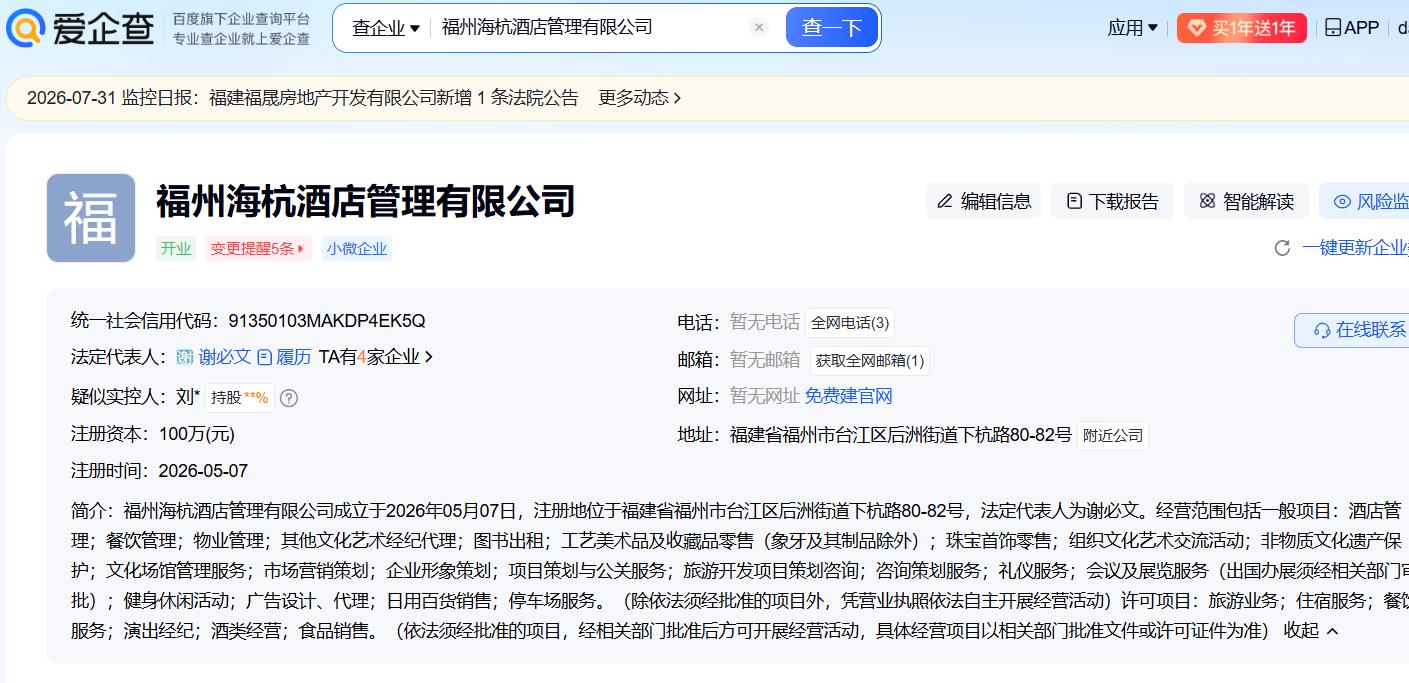Open the 福建福晟房地产开发有限公司 monitoring notice

(394, 98)
